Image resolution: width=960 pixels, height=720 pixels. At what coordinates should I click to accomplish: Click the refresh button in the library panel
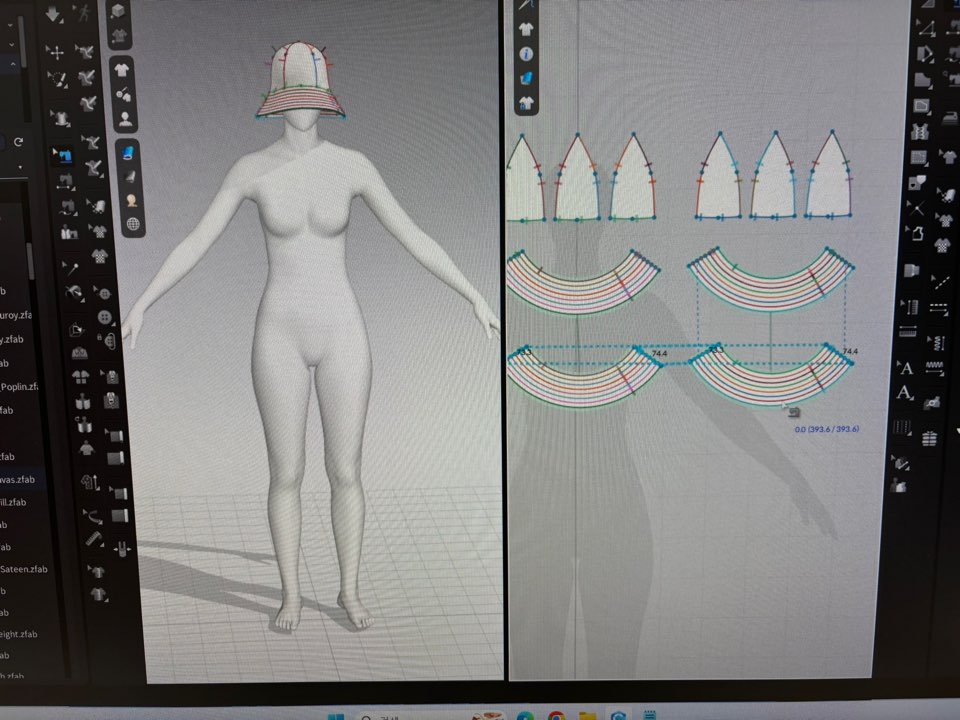point(18,143)
